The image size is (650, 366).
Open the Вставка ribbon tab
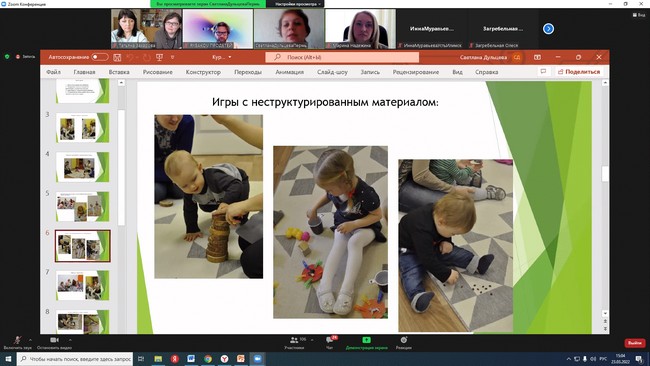(x=119, y=72)
